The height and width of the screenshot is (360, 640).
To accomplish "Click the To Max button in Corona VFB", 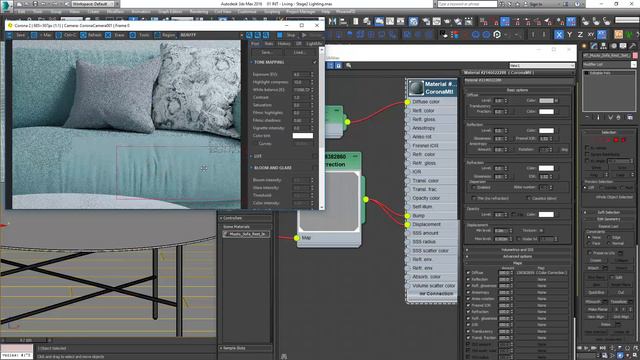I will [42, 36].
